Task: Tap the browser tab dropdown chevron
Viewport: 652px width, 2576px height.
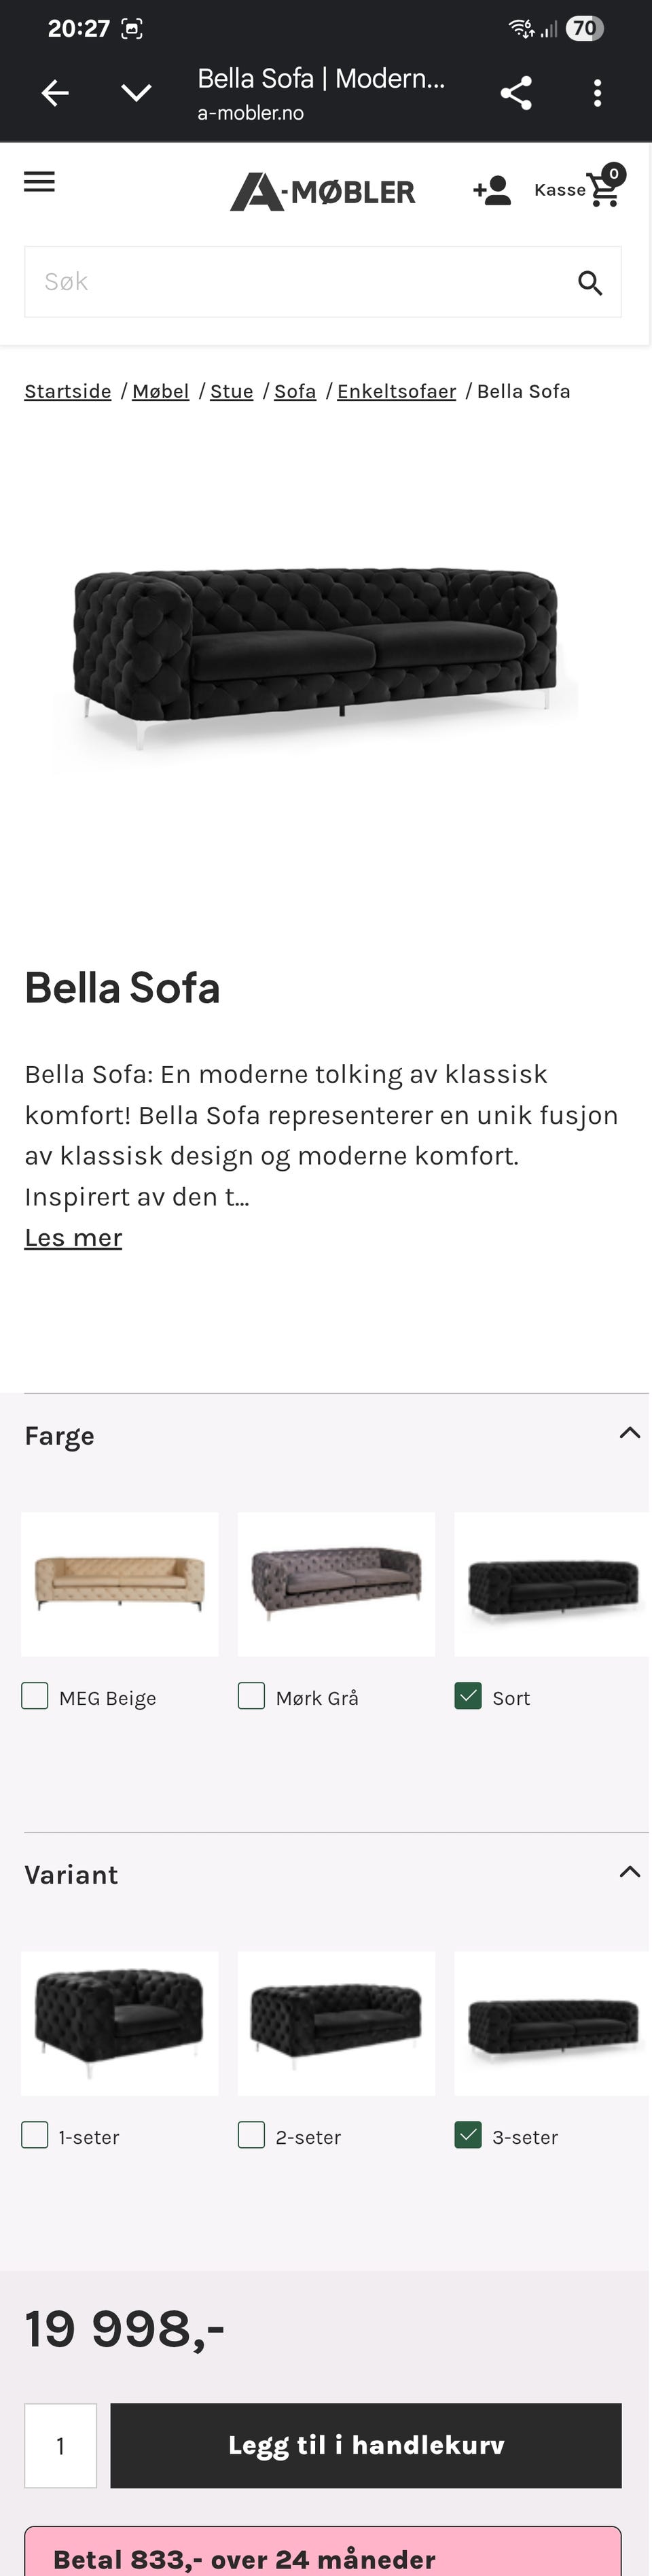Action: (136, 93)
